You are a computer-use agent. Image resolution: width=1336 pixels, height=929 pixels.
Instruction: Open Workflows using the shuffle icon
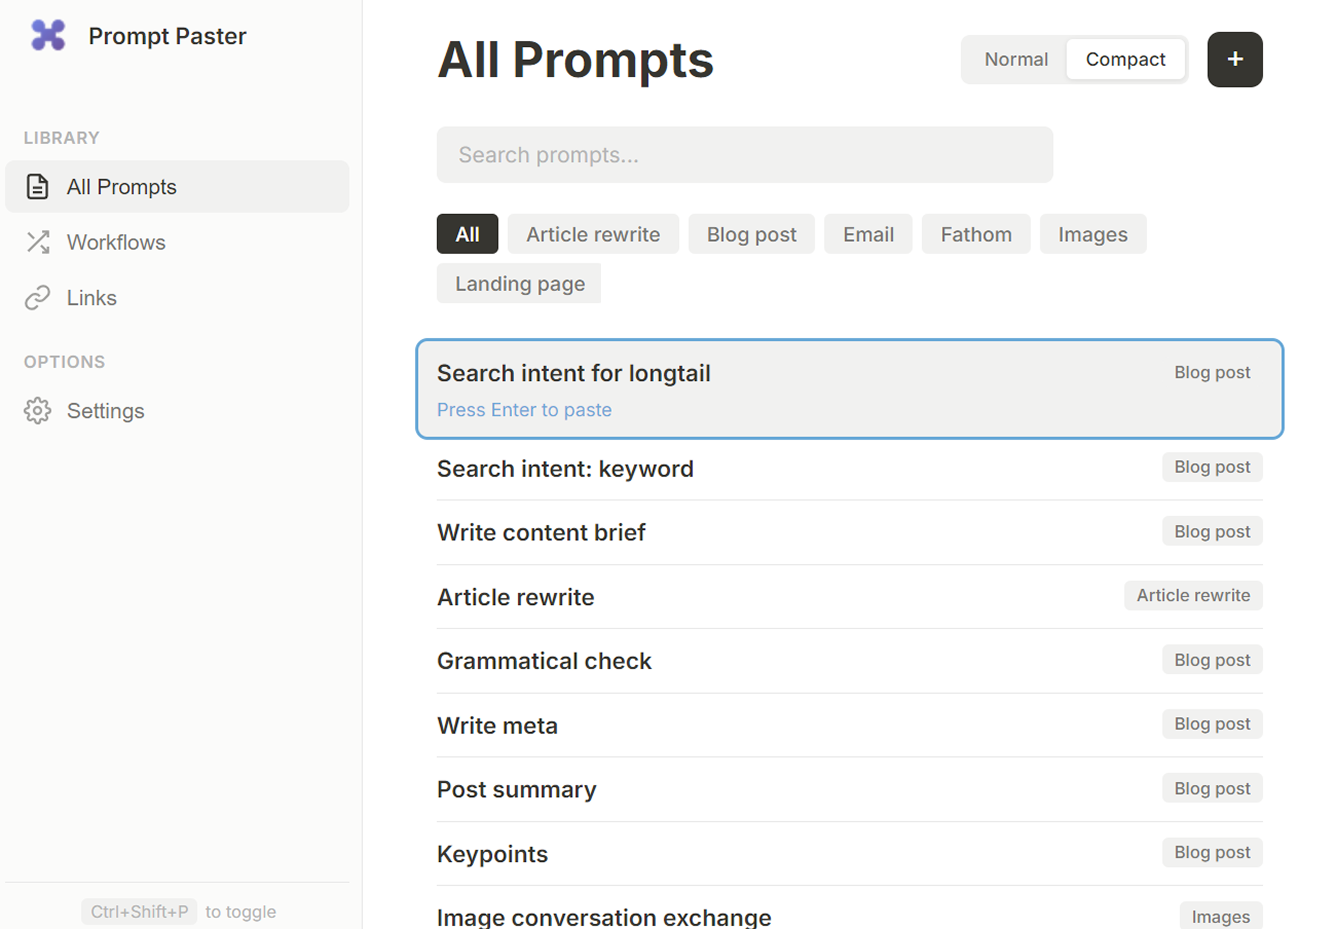(x=37, y=241)
